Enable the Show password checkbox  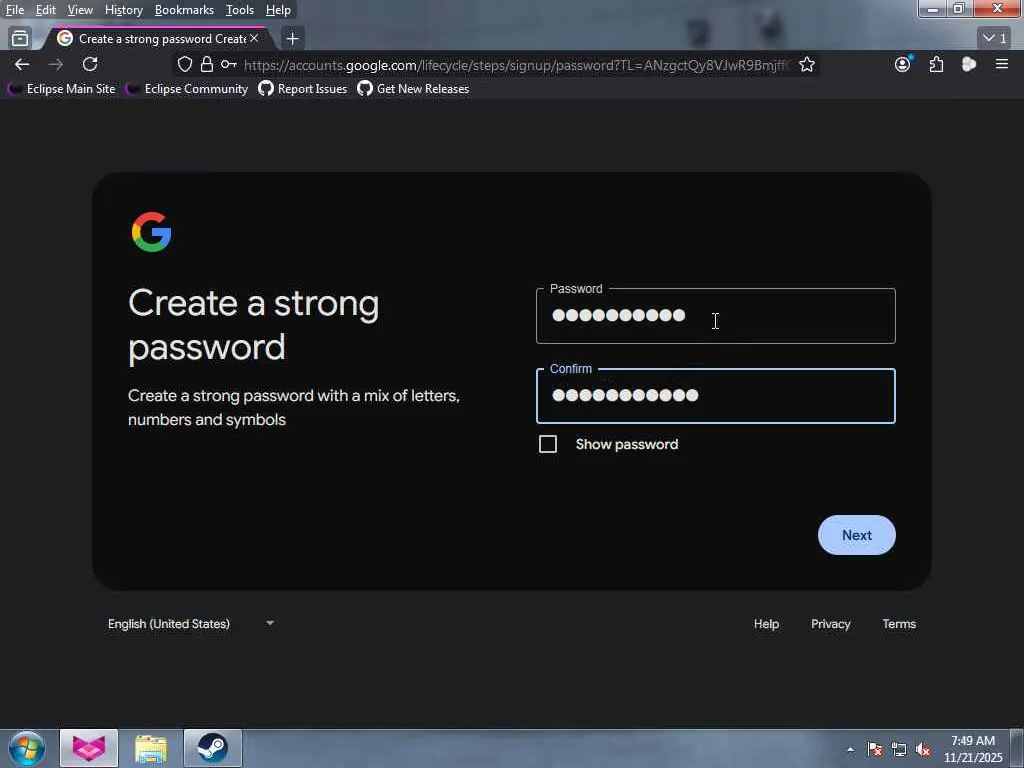548,444
